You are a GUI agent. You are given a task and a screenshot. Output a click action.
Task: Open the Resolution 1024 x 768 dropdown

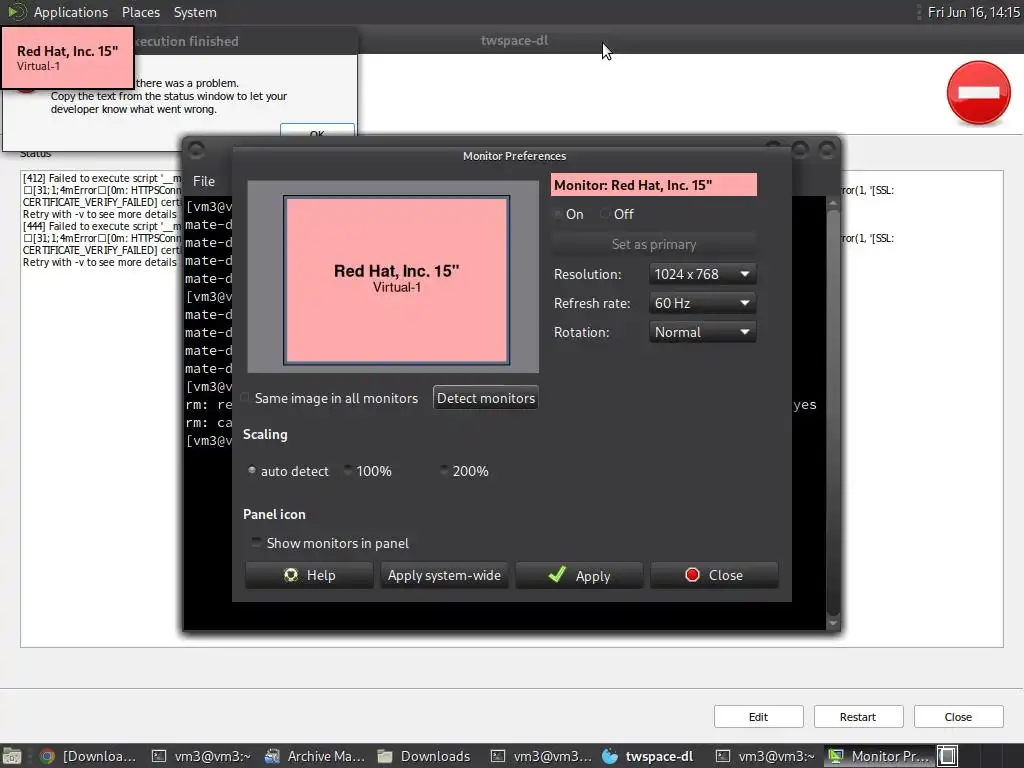(702, 274)
